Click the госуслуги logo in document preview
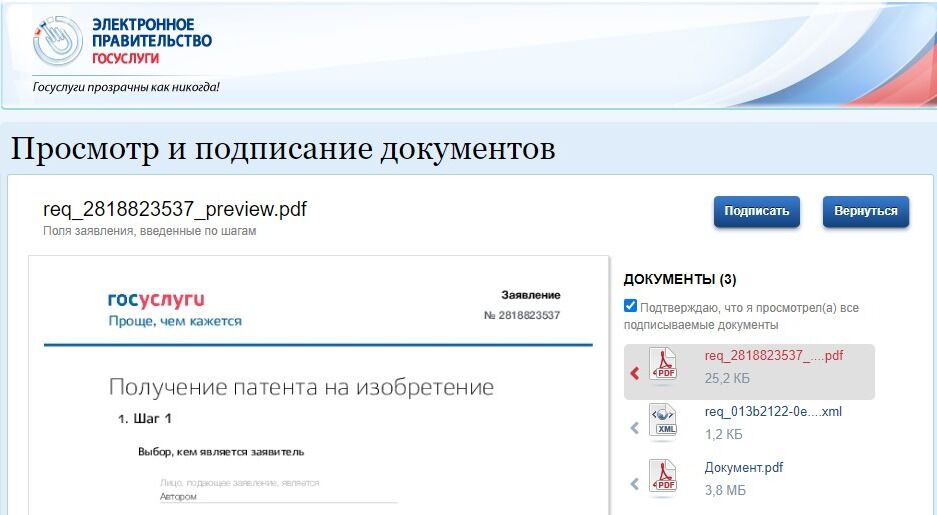This screenshot has width=937, height=515. coord(156,299)
